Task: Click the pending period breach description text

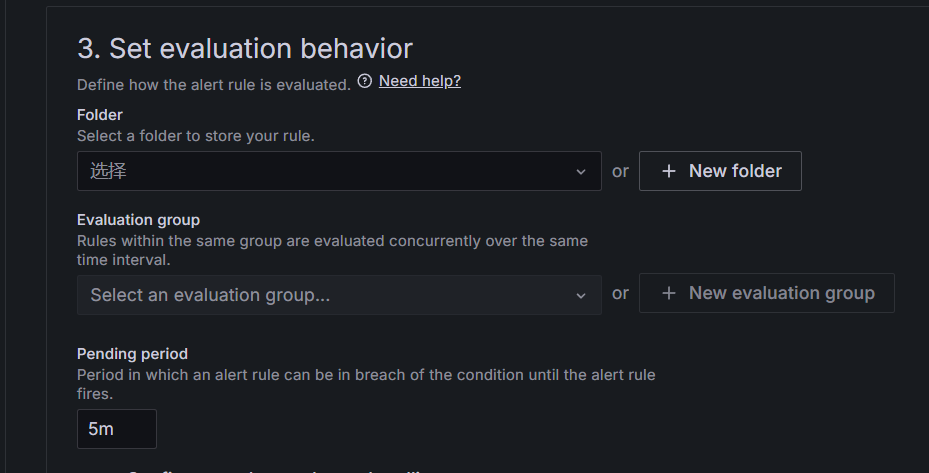Action: tap(366, 375)
